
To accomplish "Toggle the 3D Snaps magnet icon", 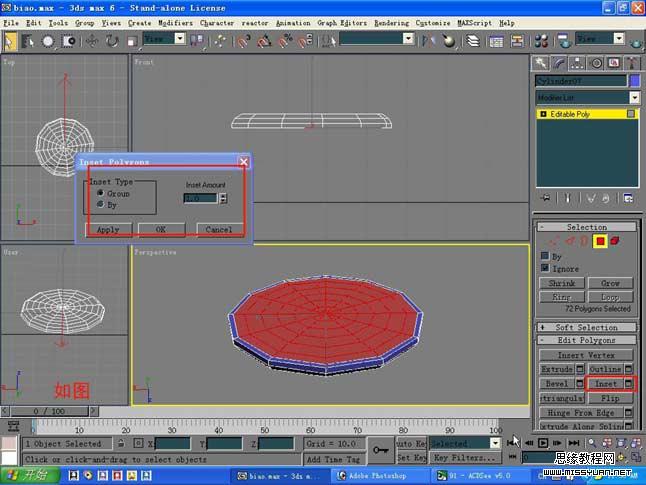I will click(243, 41).
